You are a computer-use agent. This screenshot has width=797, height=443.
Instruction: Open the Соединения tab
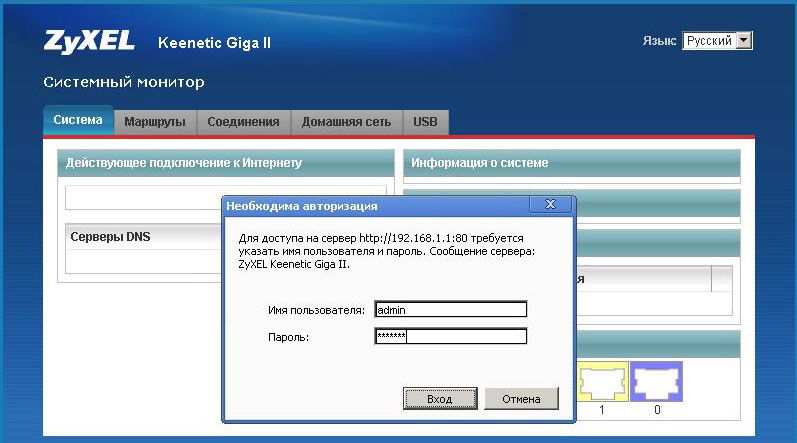[x=243, y=122]
